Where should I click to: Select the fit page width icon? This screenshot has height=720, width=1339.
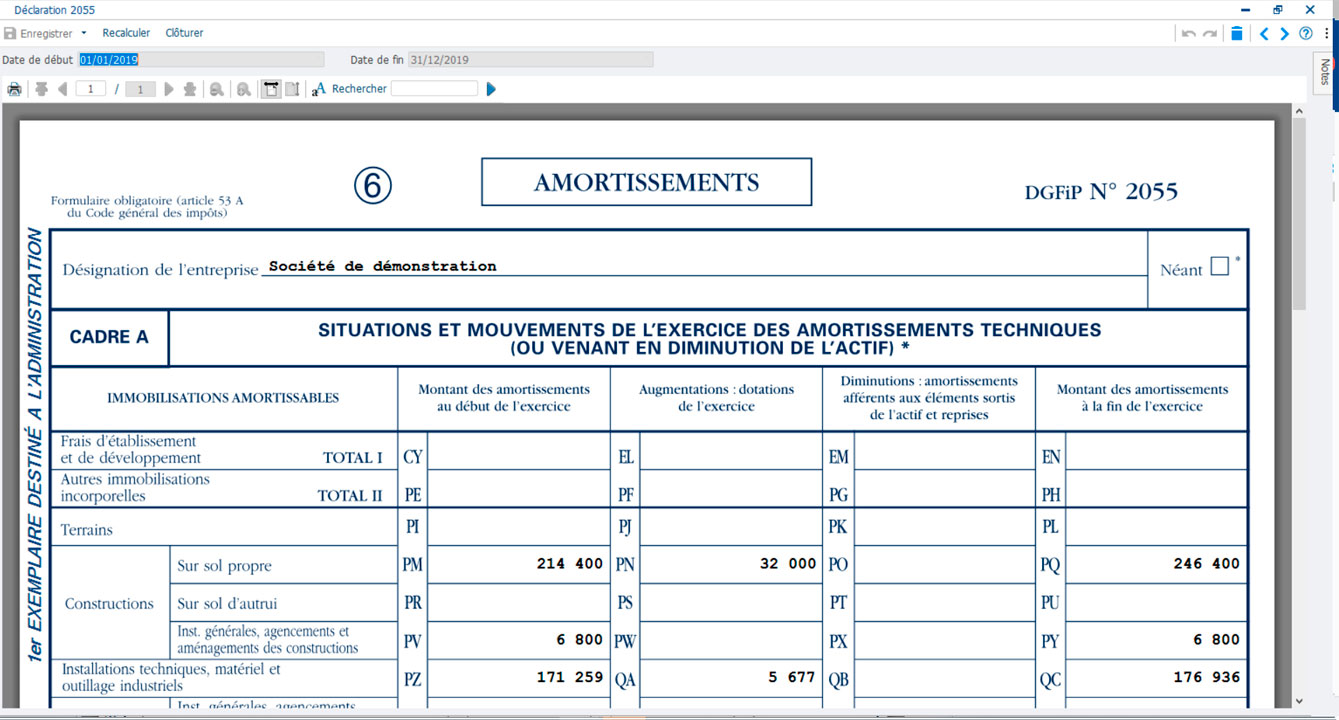(271, 89)
